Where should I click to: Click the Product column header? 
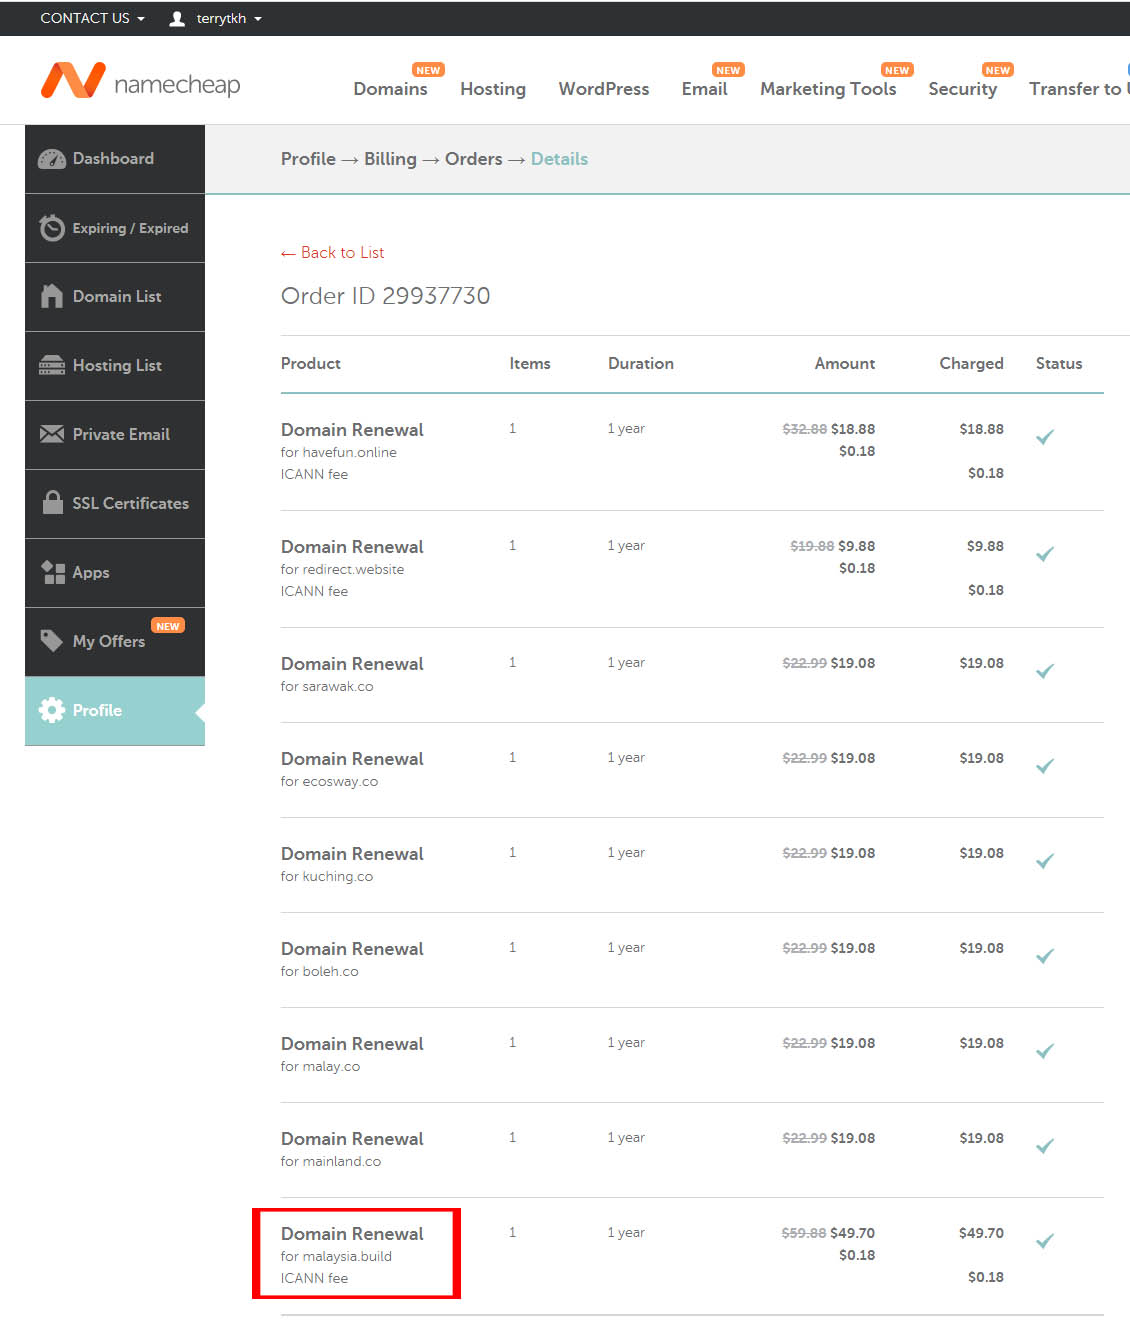pyautogui.click(x=311, y=364)
